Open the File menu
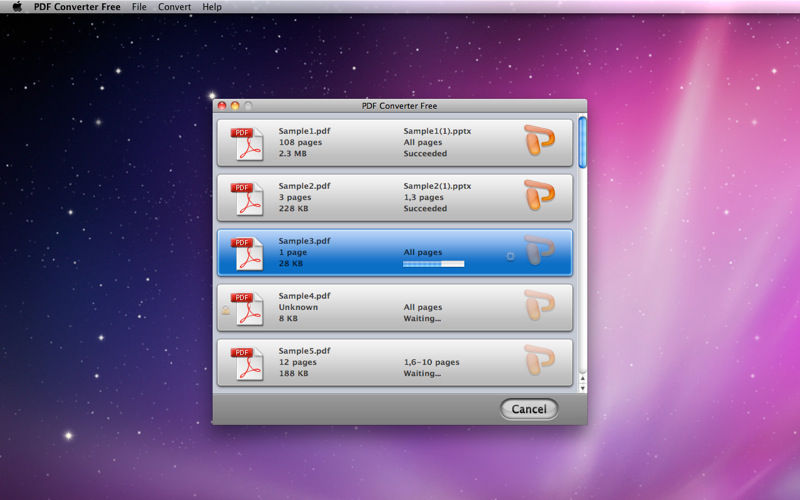This screenshot has height=500, width=800. tap(139, 7)
